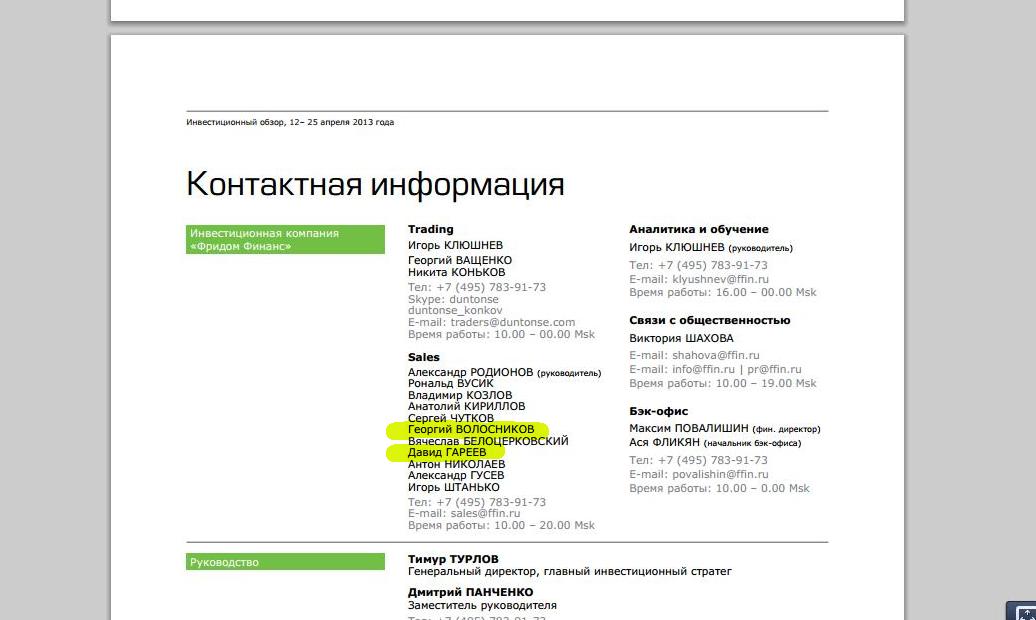Viewport: 1036px width, 620px height.
Task: Click 'Время работы: 16.00 – 00.00 Msk' line
Action: 723,292
